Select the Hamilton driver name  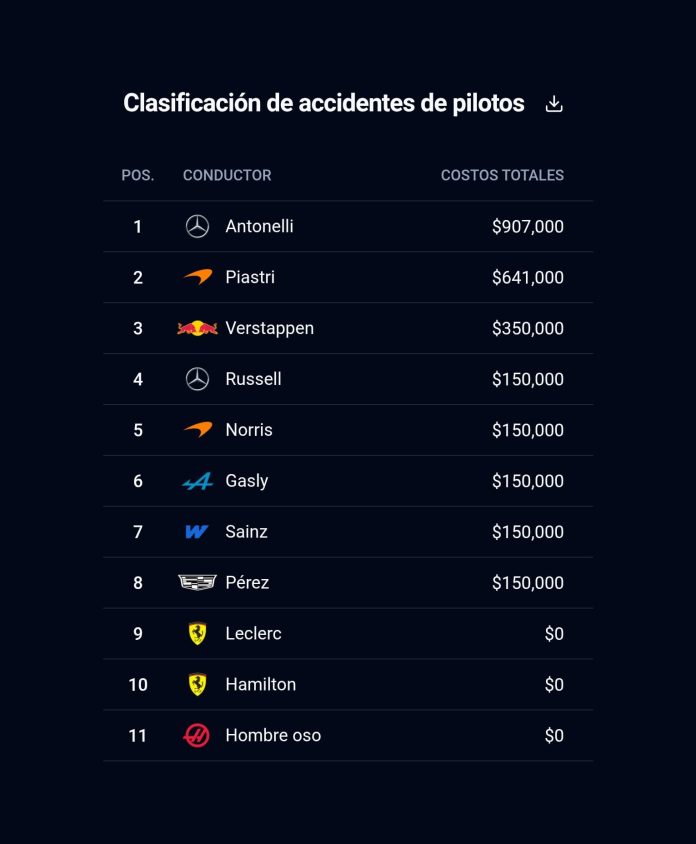[x=261, y=684]
